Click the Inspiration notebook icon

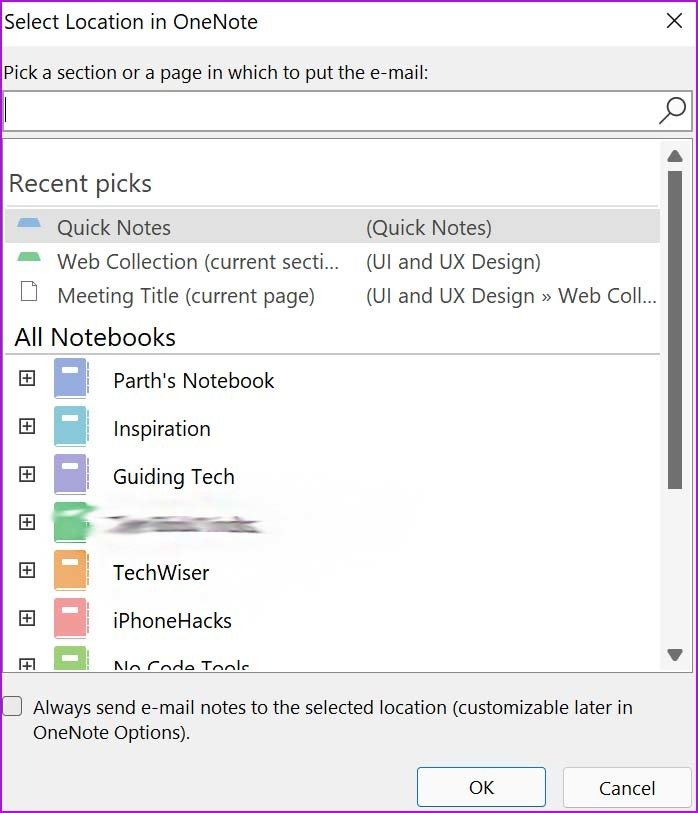point(71,427)
